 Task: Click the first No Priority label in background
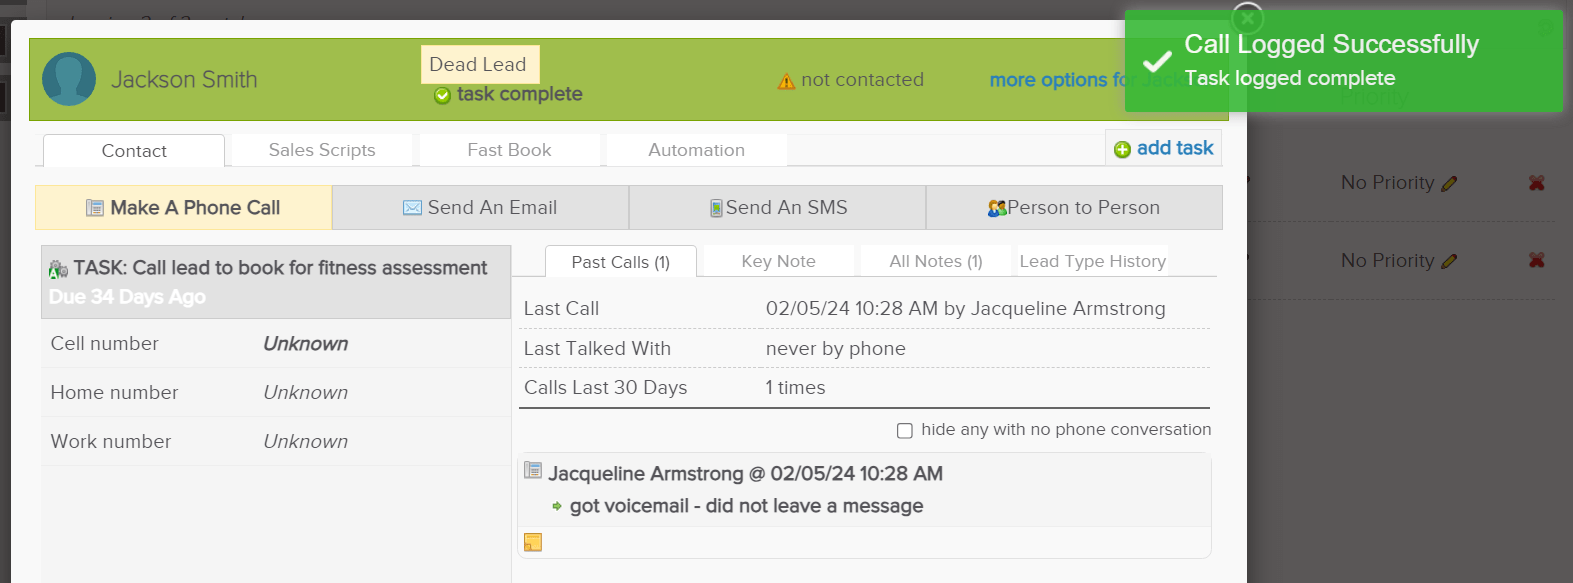click(1388, 183)
